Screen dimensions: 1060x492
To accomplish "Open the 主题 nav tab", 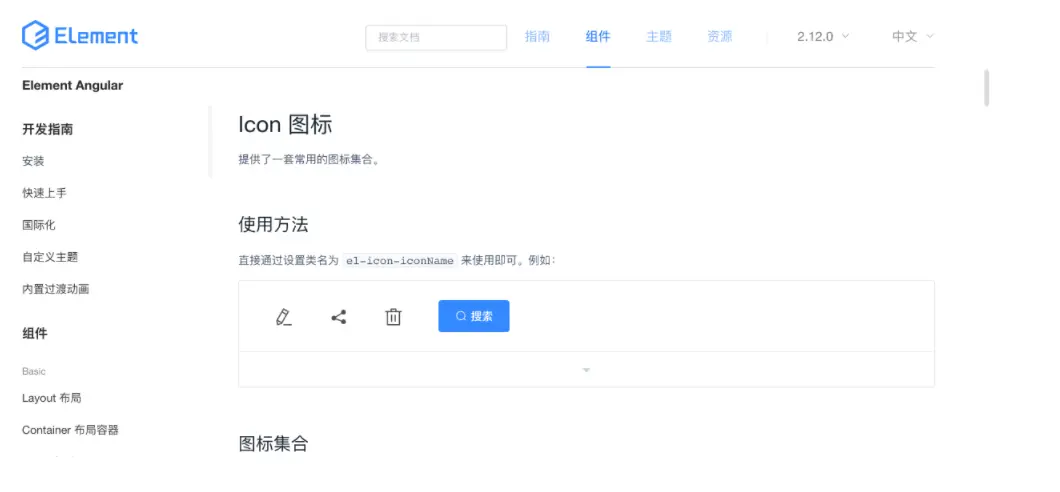I will point(659,36).
